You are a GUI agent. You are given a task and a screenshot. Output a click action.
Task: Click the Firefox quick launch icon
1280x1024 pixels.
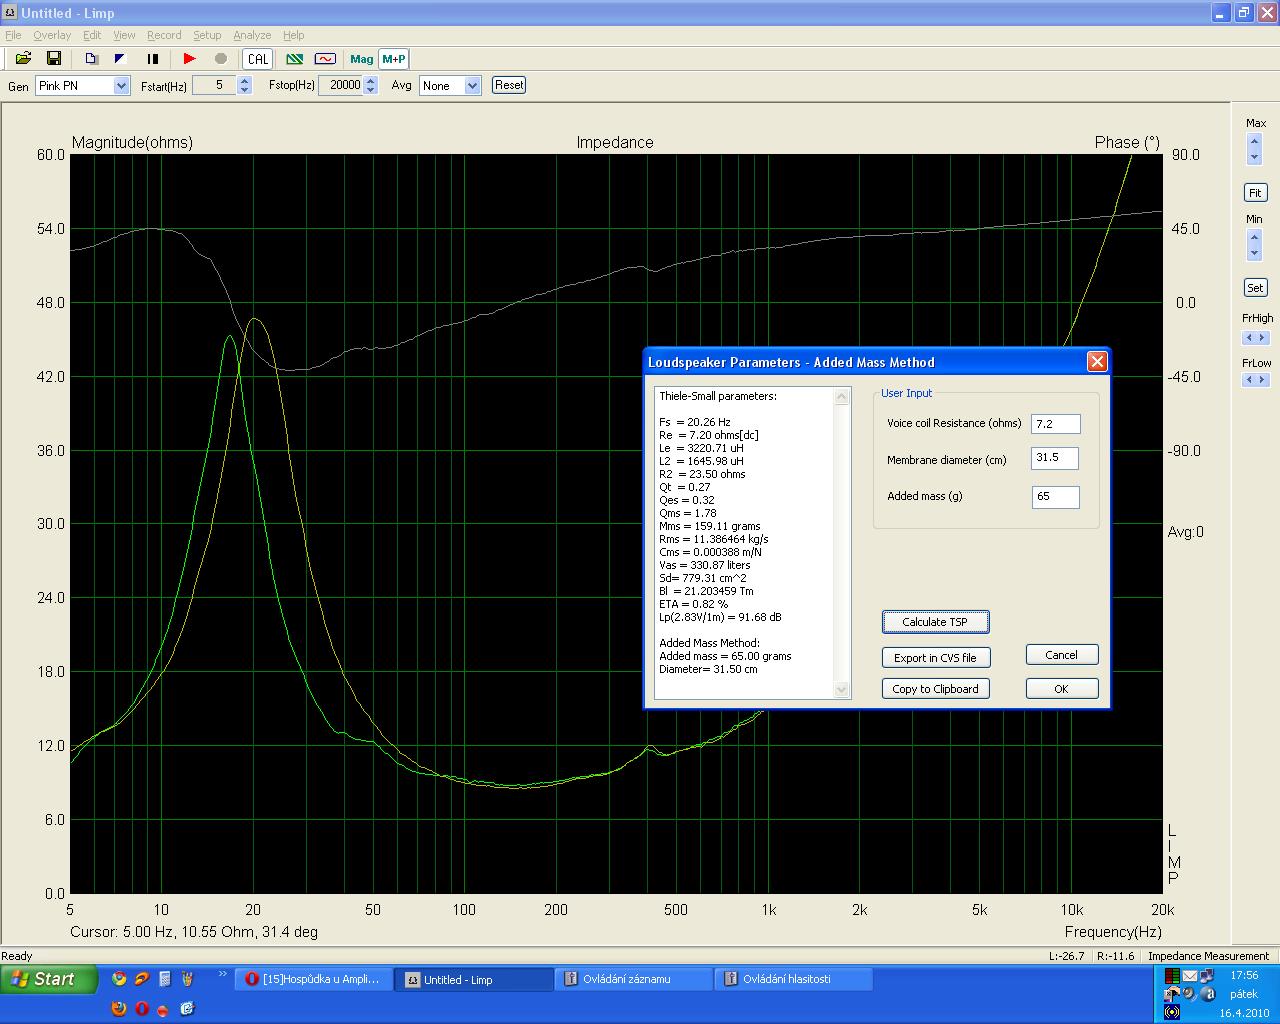pos(119,1008)
